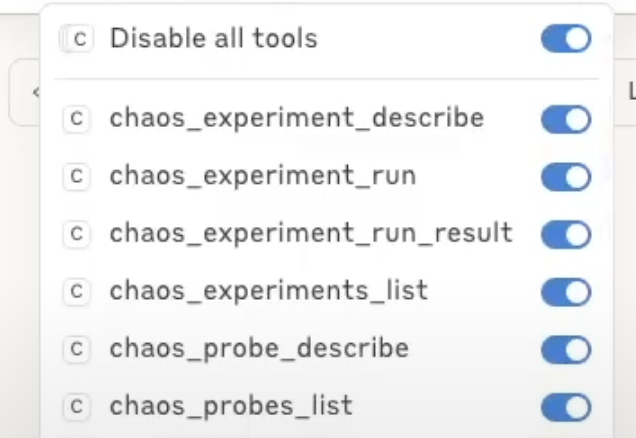Turn off the chaos_probe_describe toggle
Viewport: 636px width, 438px height.
[x=566, y=349]
